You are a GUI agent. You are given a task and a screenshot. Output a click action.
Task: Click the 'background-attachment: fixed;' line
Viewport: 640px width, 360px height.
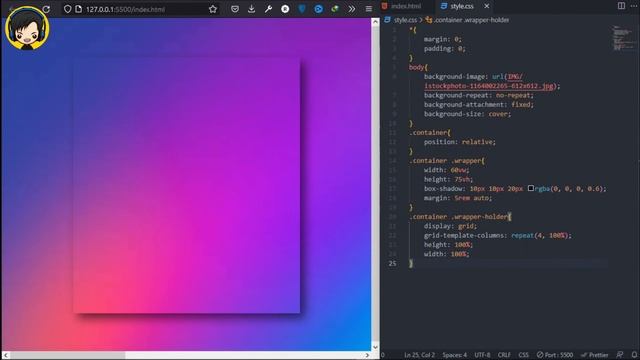(478, 104)
